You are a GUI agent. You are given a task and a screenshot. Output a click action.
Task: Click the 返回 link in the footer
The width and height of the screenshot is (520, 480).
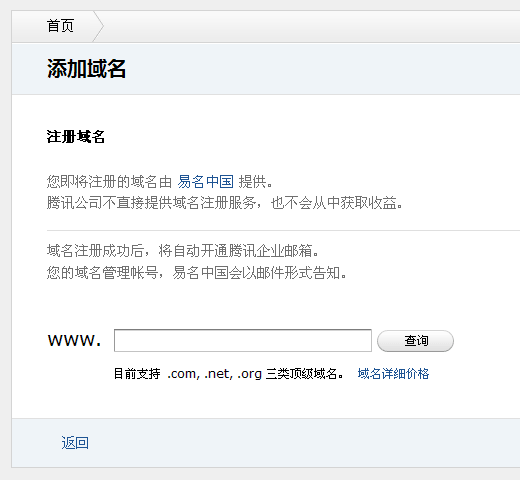click(75, 443)
